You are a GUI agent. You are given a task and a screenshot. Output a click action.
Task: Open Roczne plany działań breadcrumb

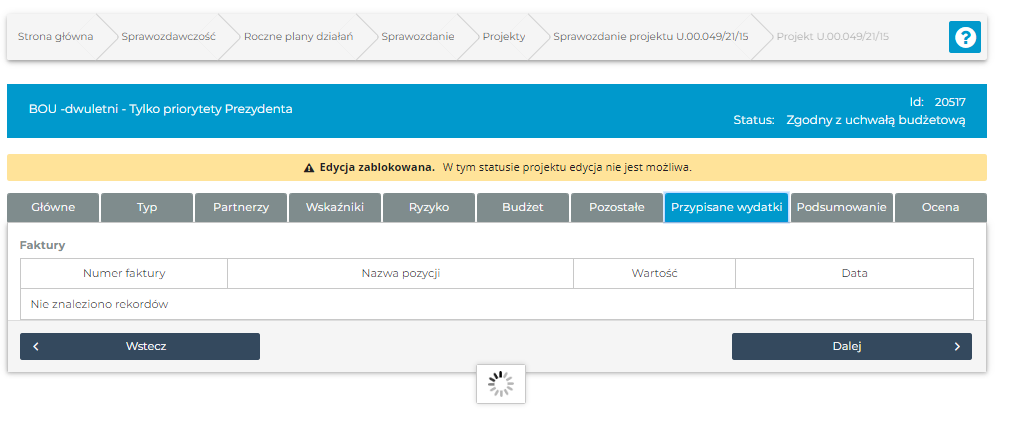298,37
